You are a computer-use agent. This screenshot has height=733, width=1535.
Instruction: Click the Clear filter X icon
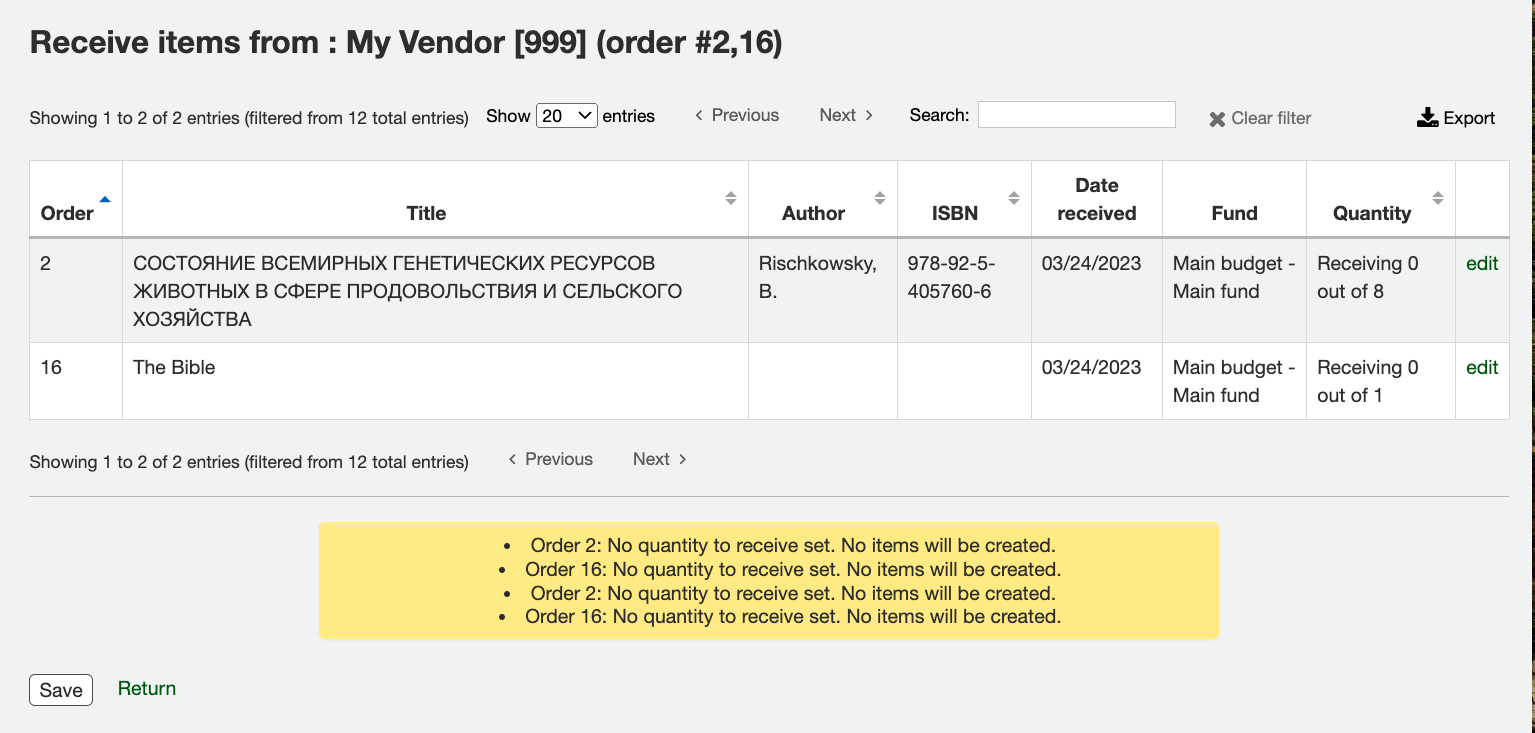[1217, 119]
